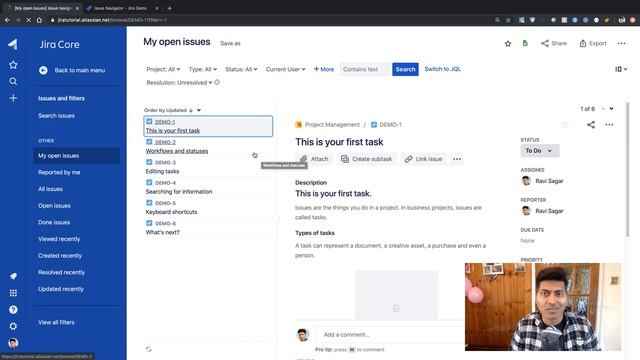Select My open issues in sidebar
640x360 pixels.
coord(76,156)
